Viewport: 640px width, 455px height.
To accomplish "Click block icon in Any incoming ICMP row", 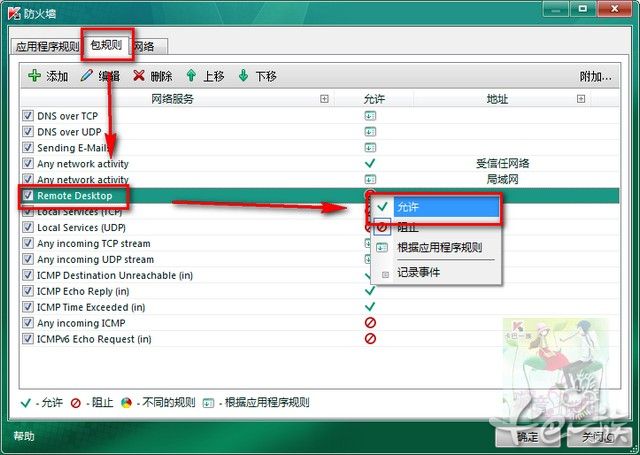I will (x=370, y=323).
